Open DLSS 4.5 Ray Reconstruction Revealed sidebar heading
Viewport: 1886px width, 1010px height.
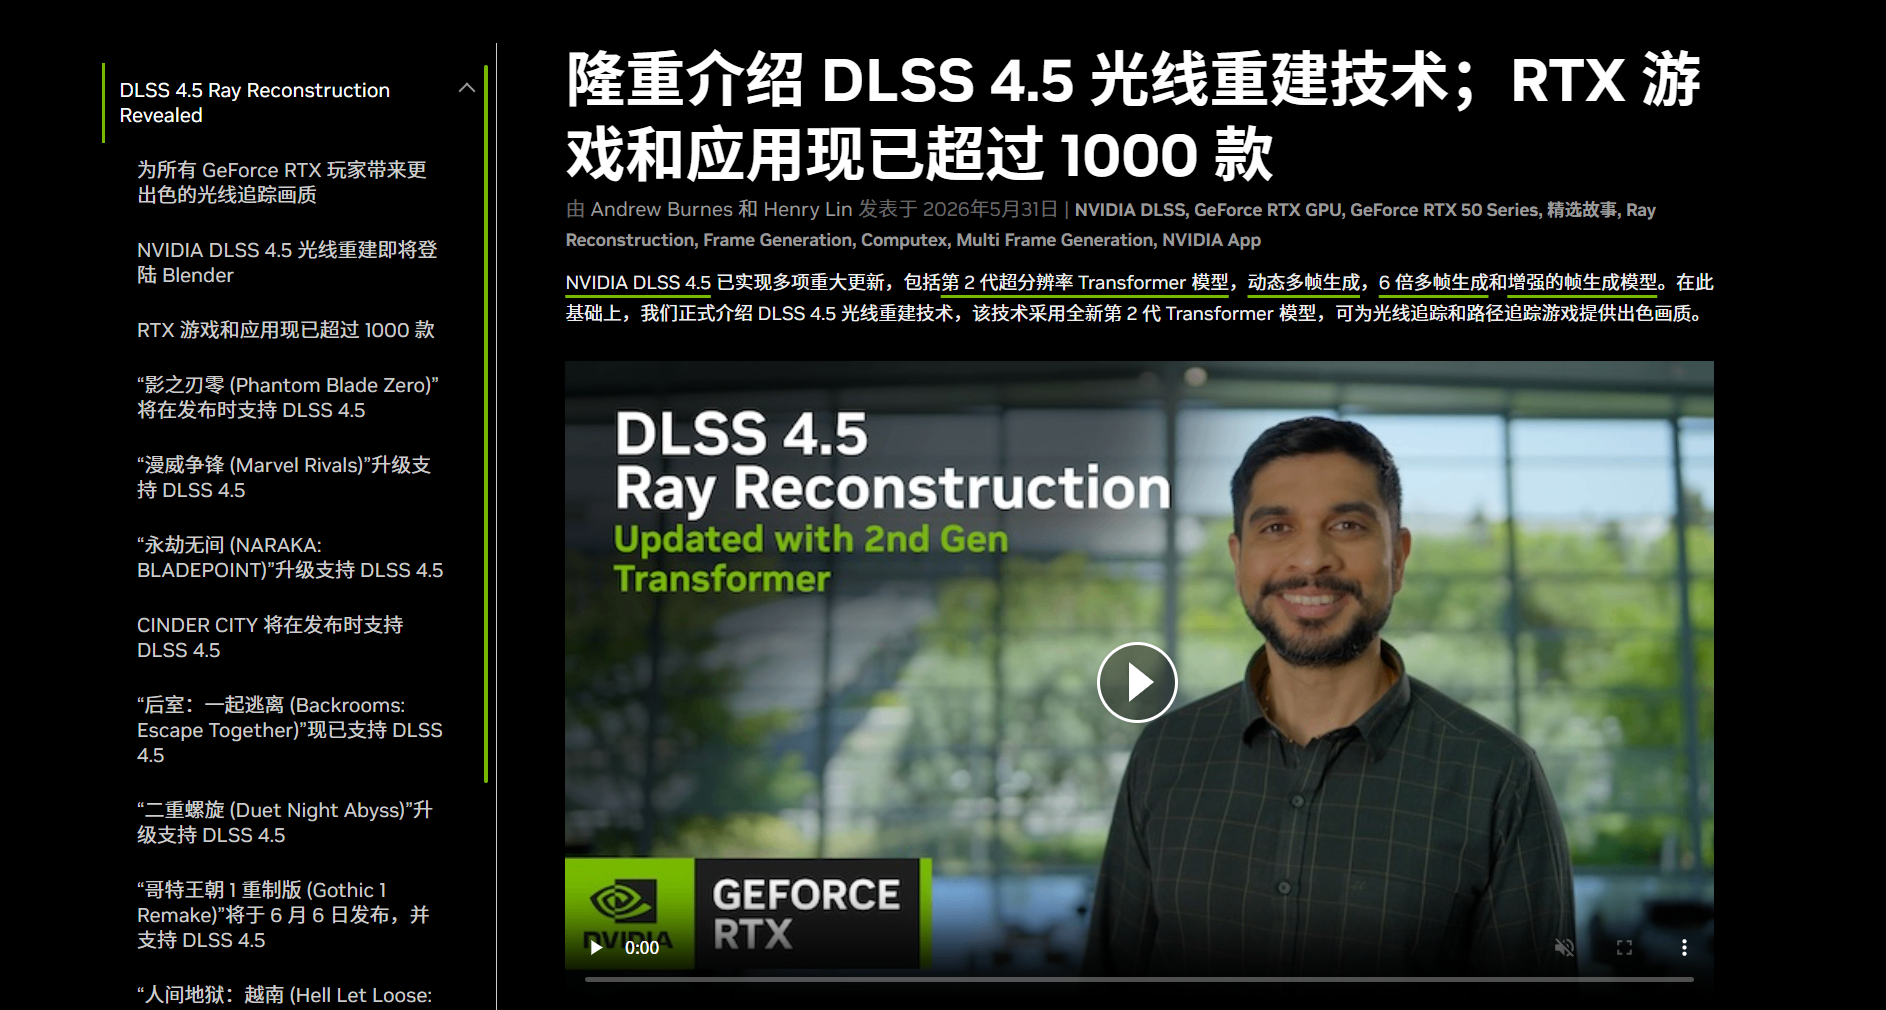254,102
